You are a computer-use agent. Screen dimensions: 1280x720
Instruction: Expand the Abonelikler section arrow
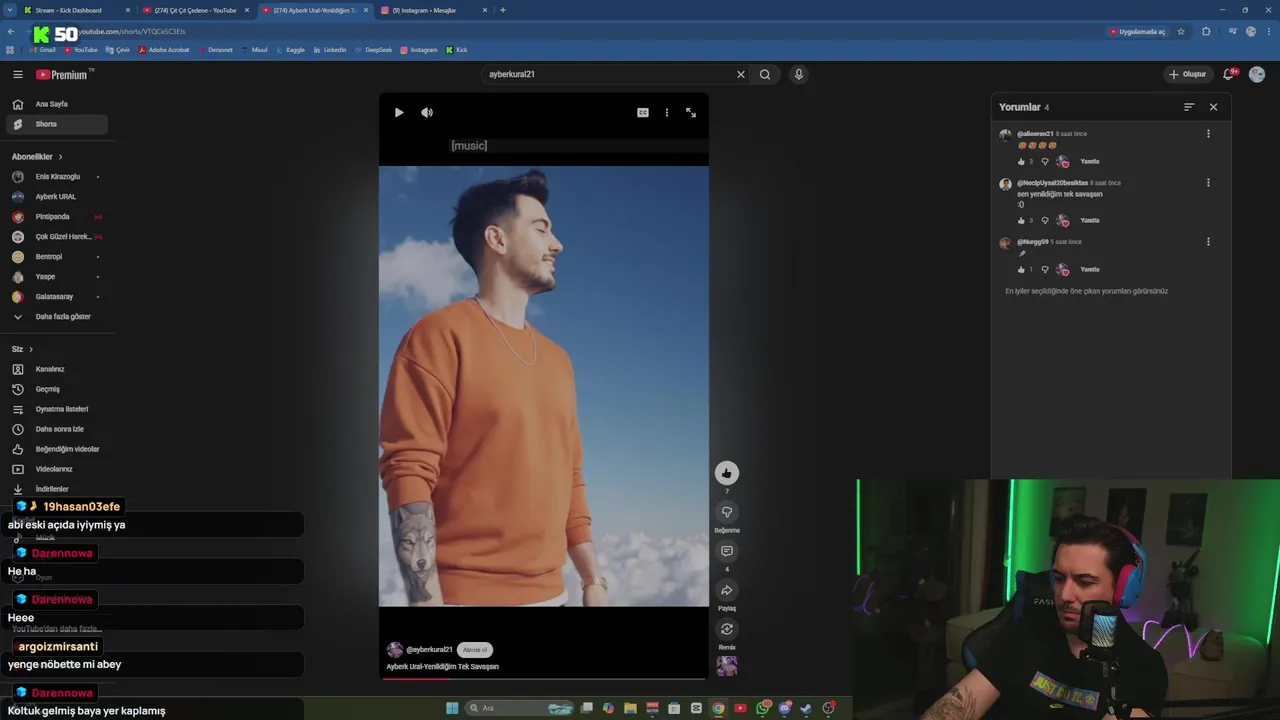(x=60, y=157)
